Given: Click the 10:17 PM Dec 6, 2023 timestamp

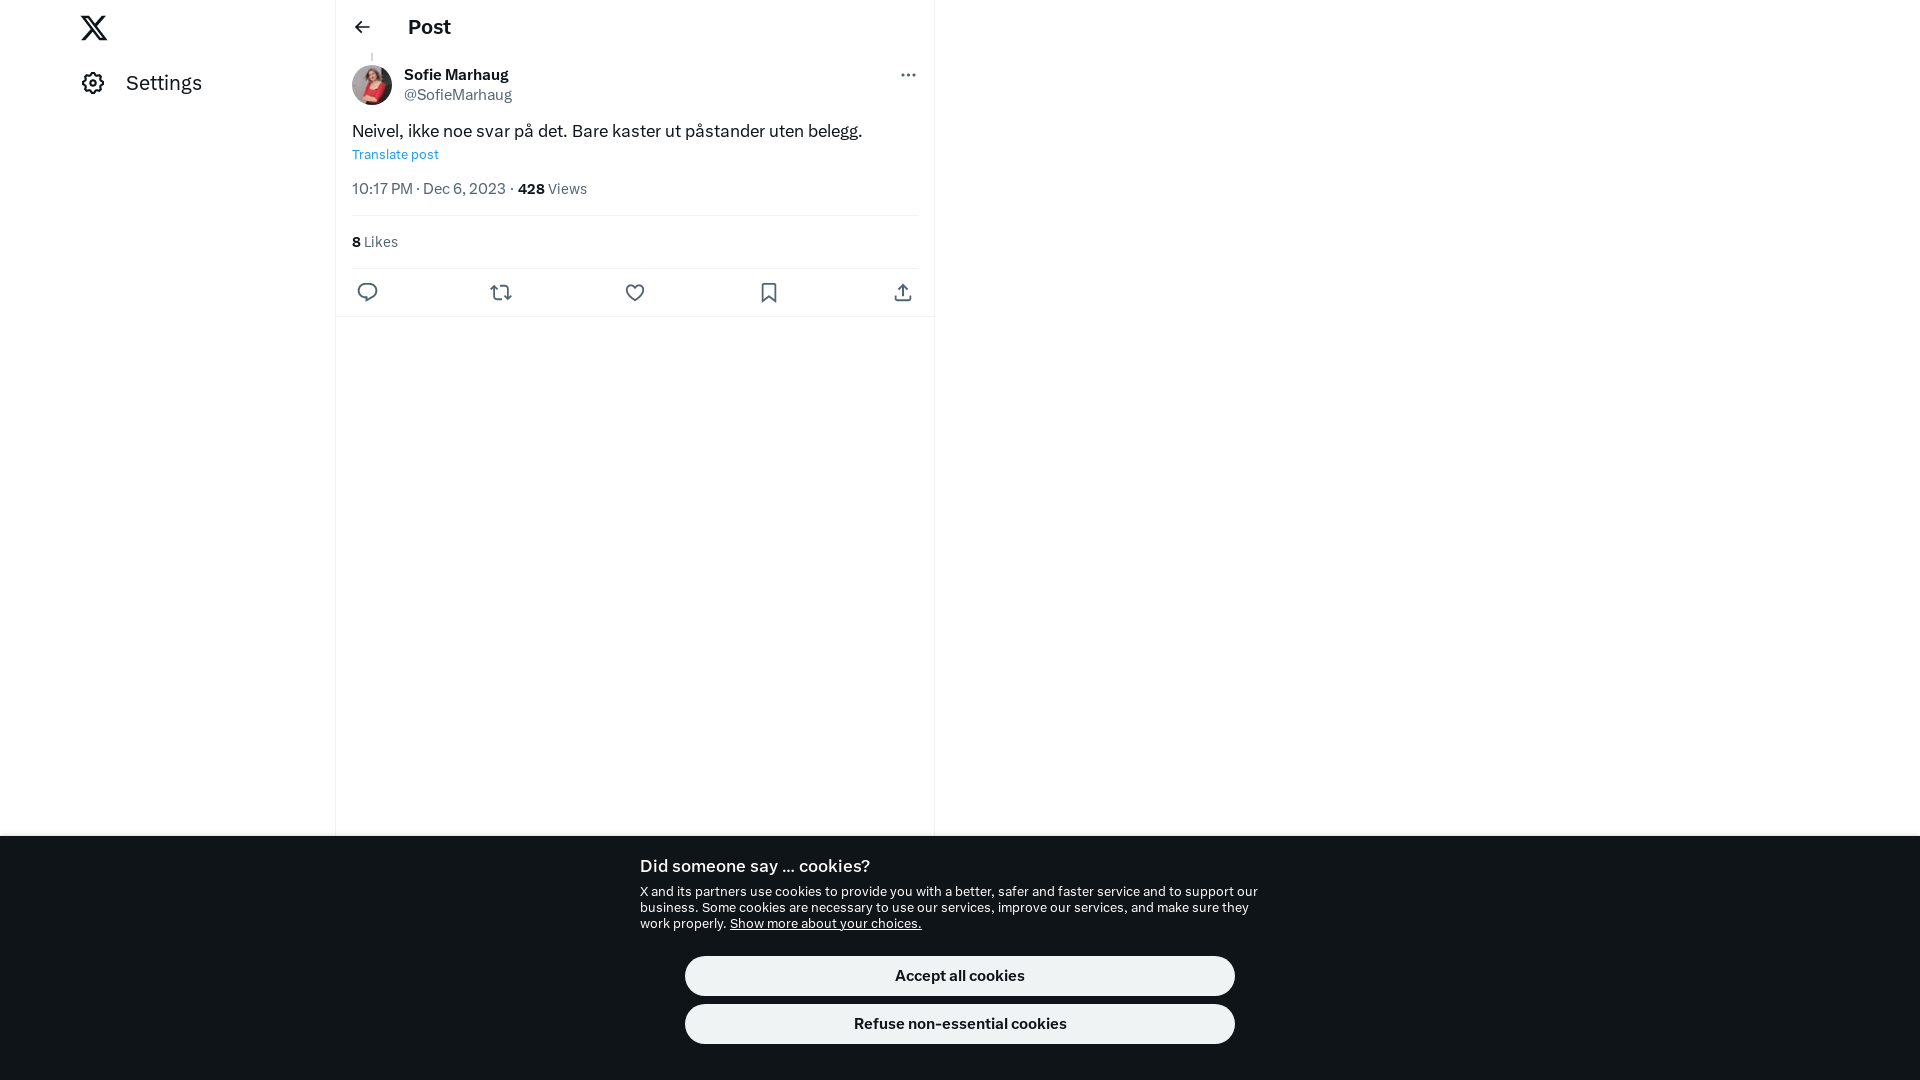Looking at the screenshot, I should (x=429, y=189).
